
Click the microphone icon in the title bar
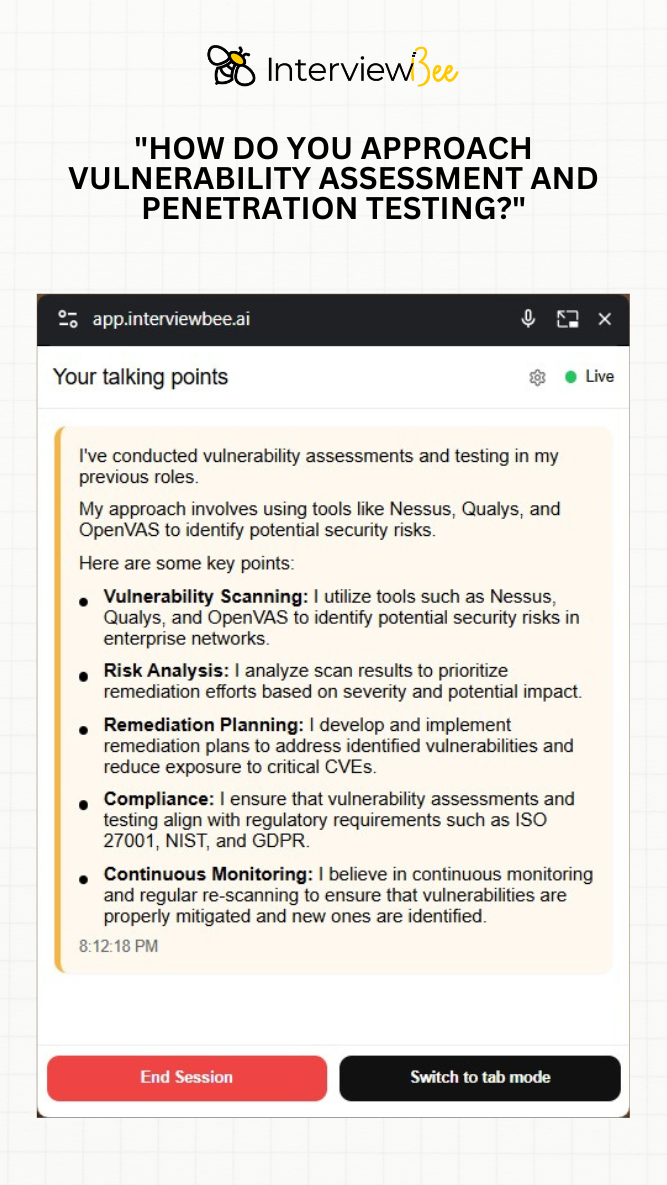pyautogui.click(x=528, y=319)
